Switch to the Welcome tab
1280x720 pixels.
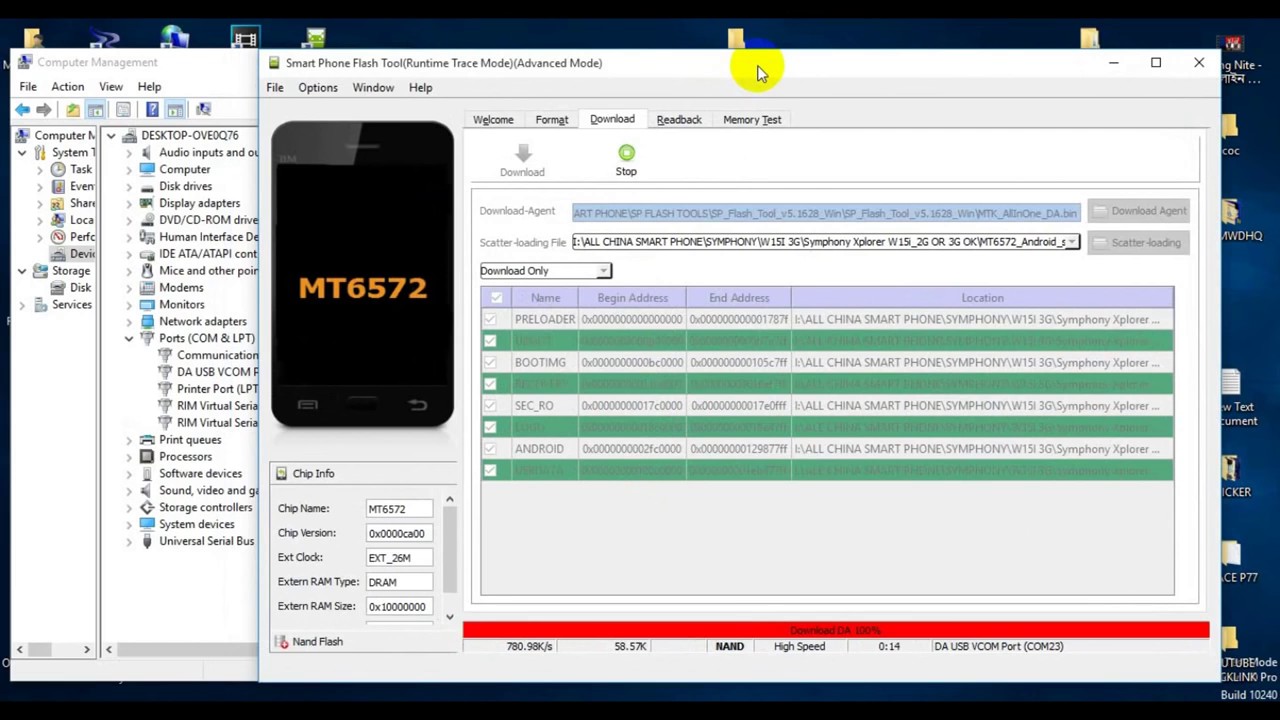pos(493,119)
